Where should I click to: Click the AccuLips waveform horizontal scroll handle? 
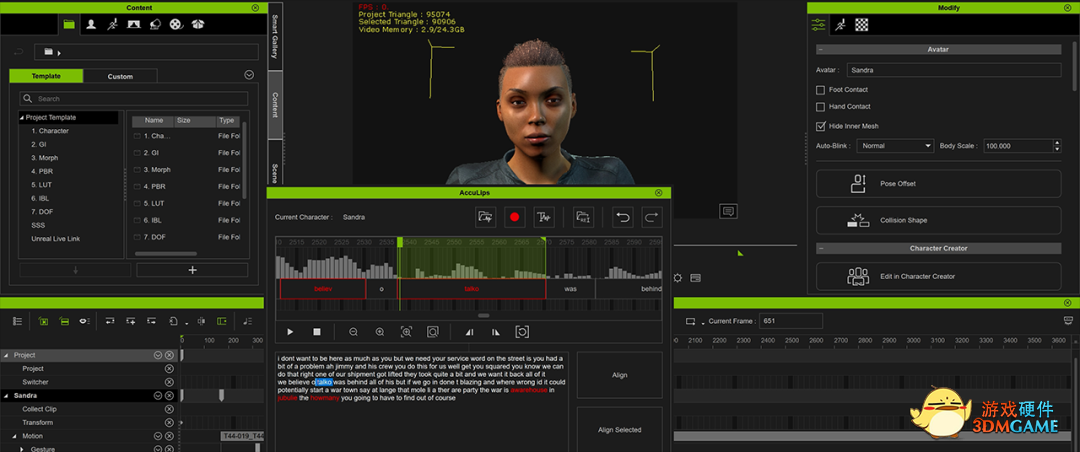(x=484, y=316)
